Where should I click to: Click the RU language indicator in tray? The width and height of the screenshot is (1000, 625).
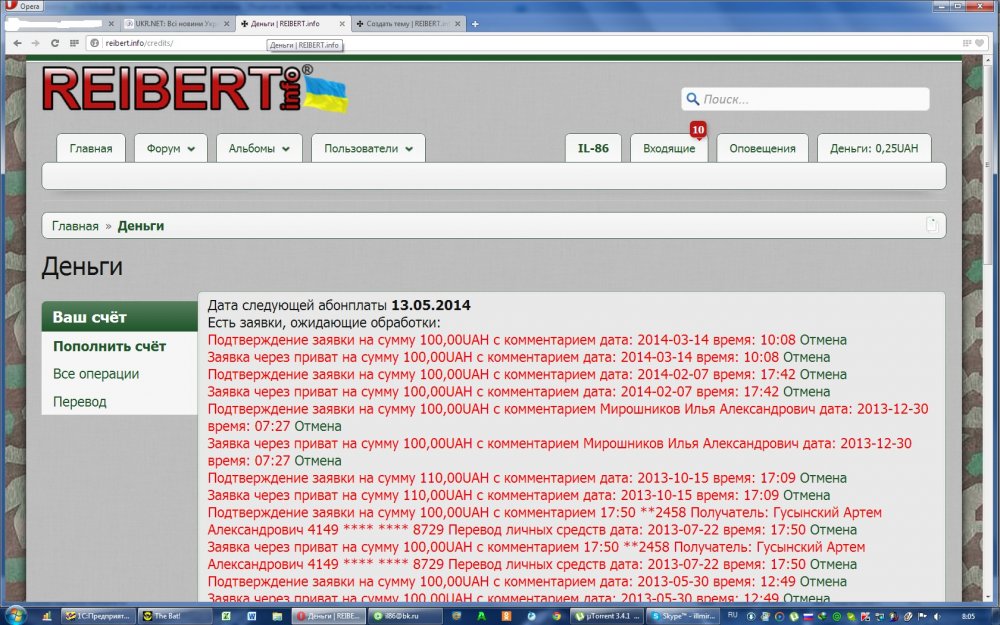point(732,615)
